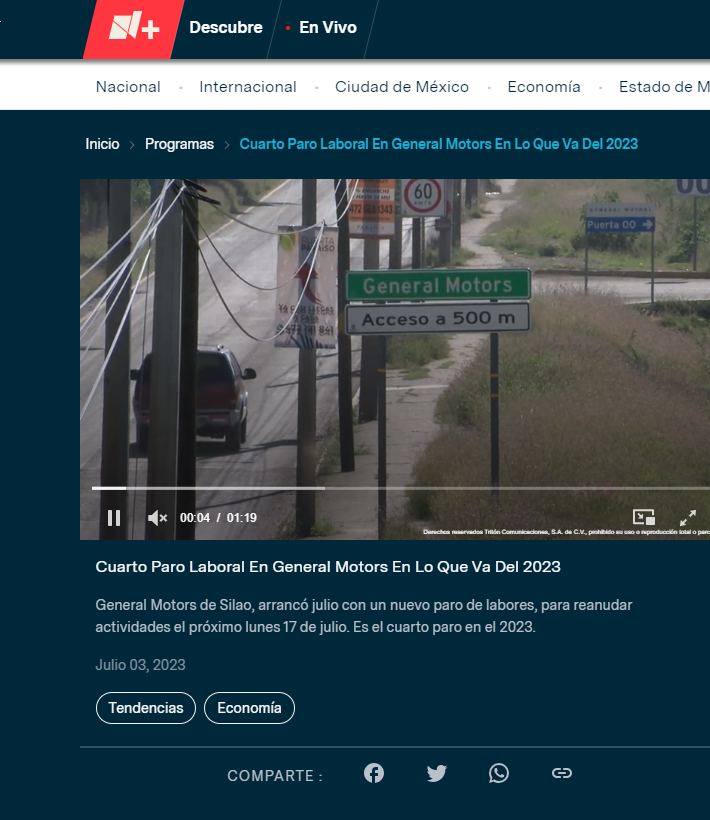This screenshot has width=710, height=820.
Task: Share the article on Twitter
Action: point(437,773)
